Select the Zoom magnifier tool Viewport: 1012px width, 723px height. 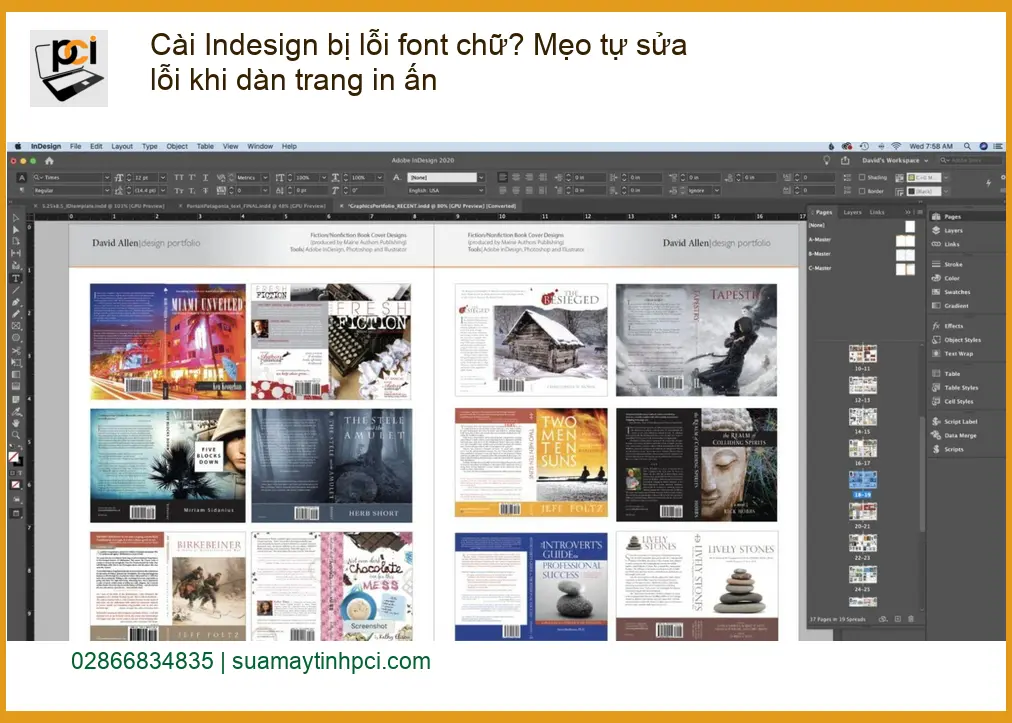tap(16, 436)
